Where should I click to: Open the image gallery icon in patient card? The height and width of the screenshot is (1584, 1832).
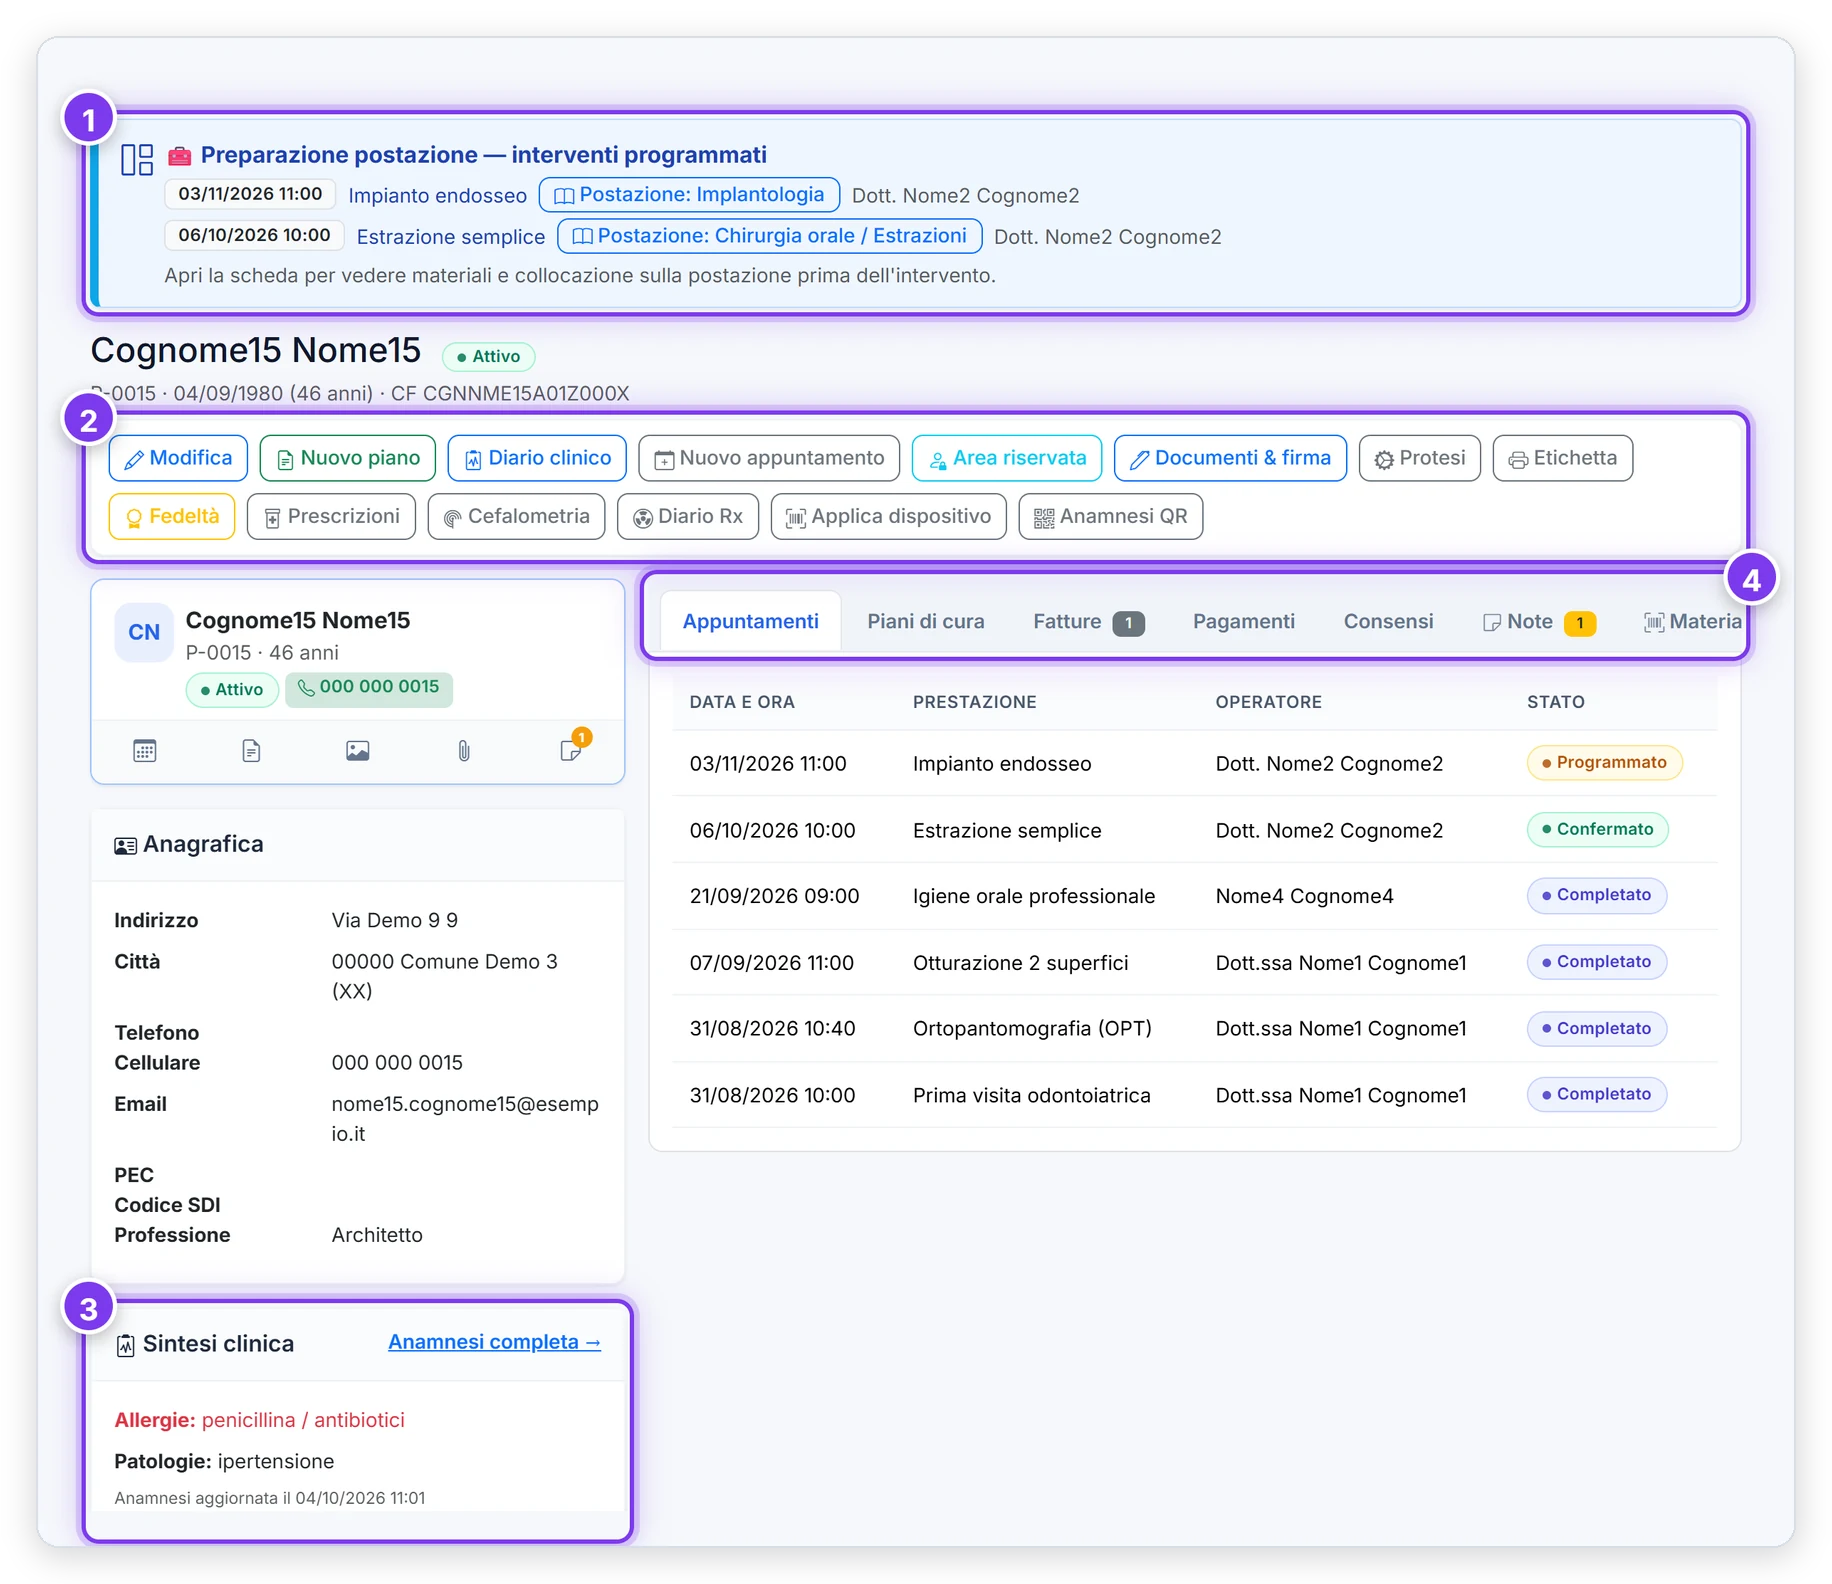click(x=358, y=751)
